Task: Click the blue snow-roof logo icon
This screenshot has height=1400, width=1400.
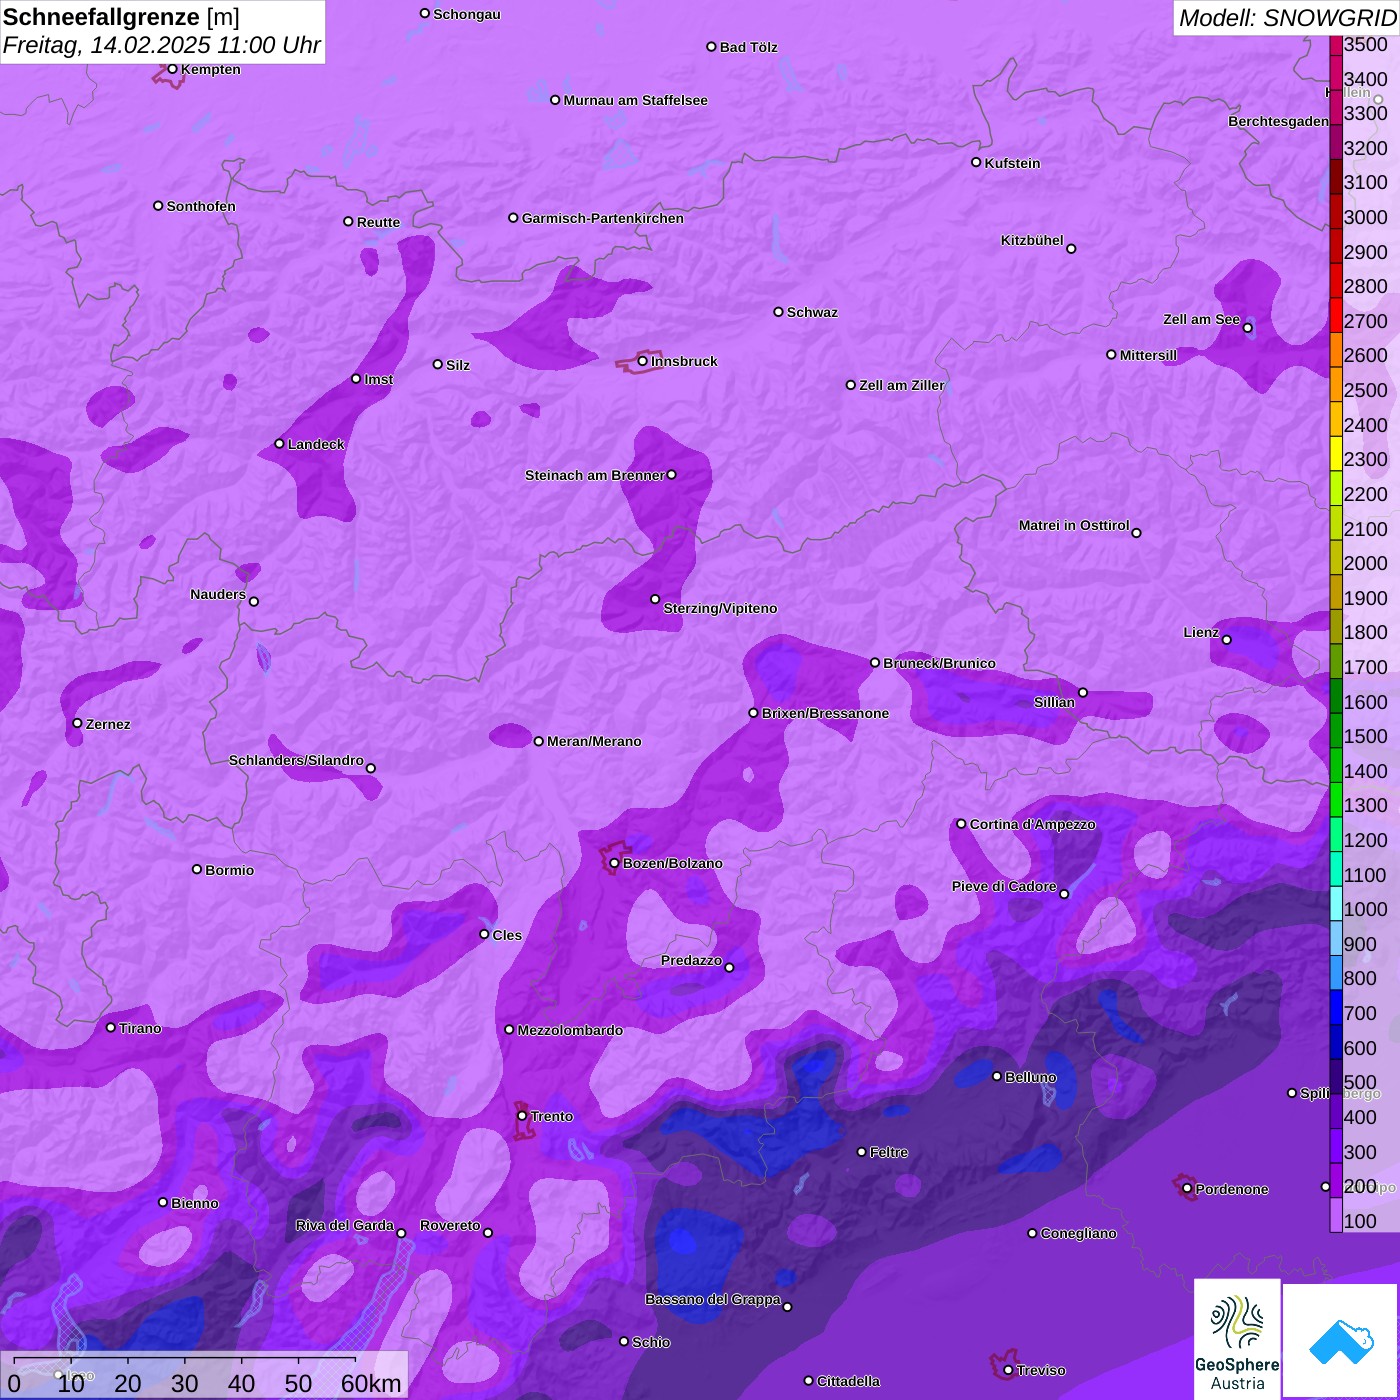Action: pos(1340,1341)
